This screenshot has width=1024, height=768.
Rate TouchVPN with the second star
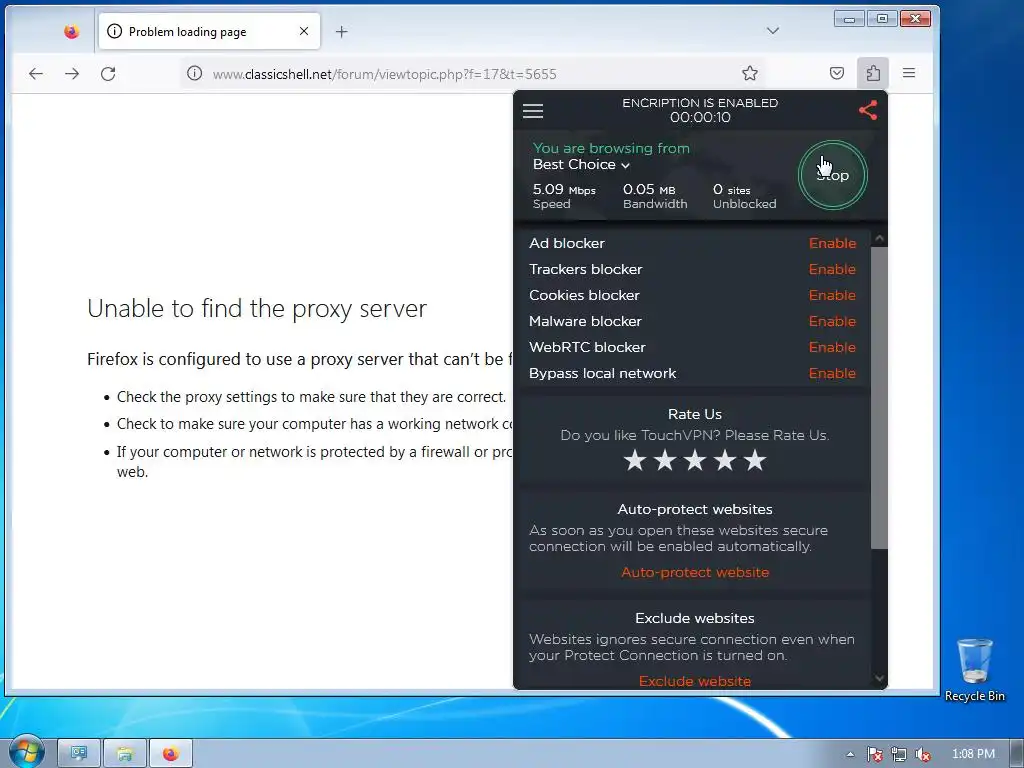point(665,460)
